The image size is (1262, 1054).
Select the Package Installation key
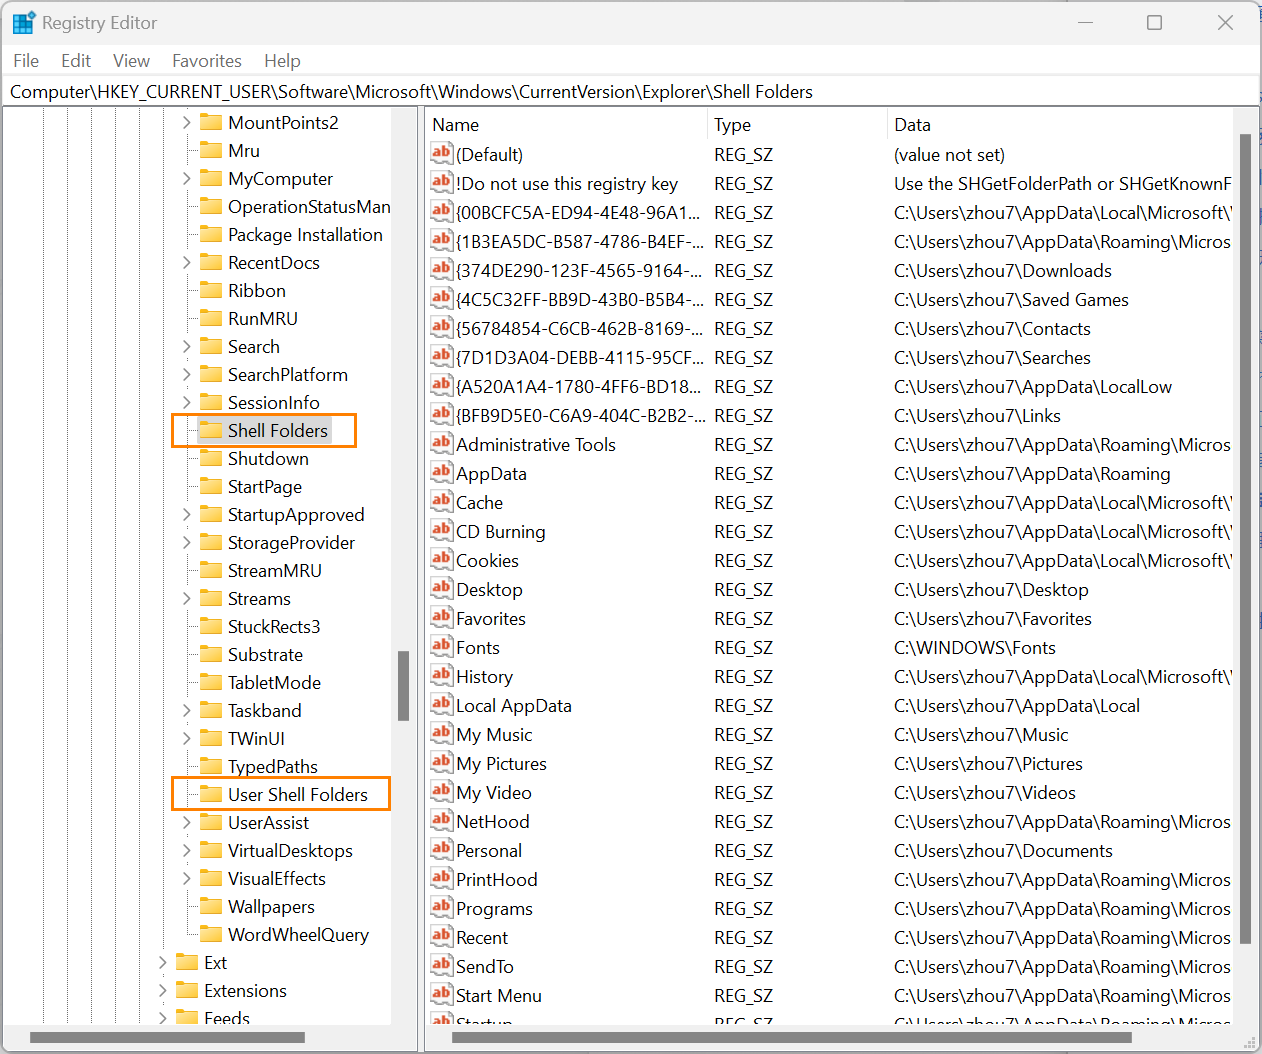pyautogui.click(x=305, y=235)
